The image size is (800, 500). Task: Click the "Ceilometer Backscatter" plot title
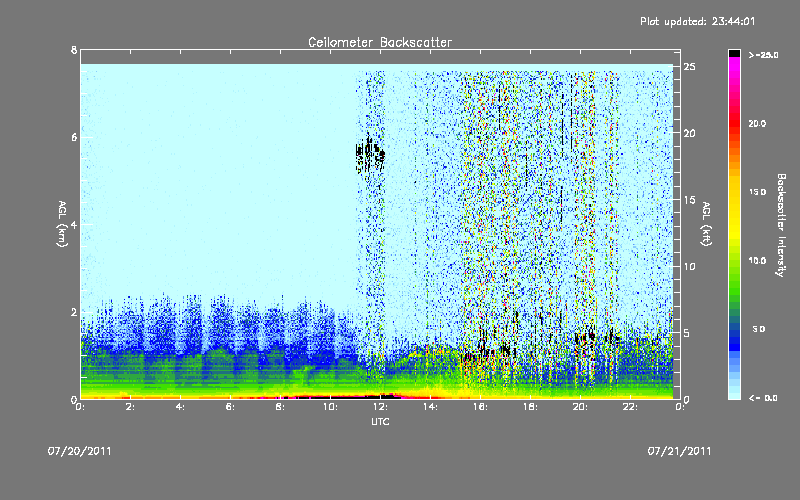pyautogui.click(x=380, y=42)
